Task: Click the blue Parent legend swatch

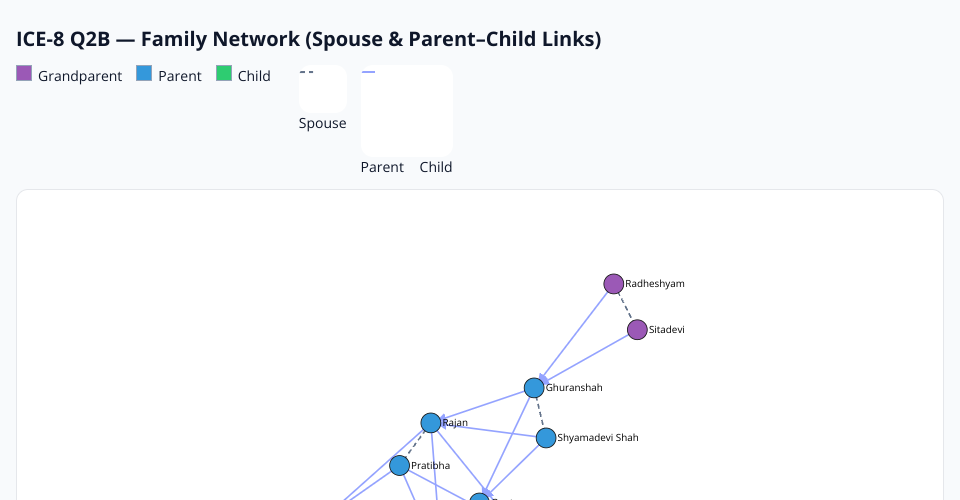Action: (144, 74)
